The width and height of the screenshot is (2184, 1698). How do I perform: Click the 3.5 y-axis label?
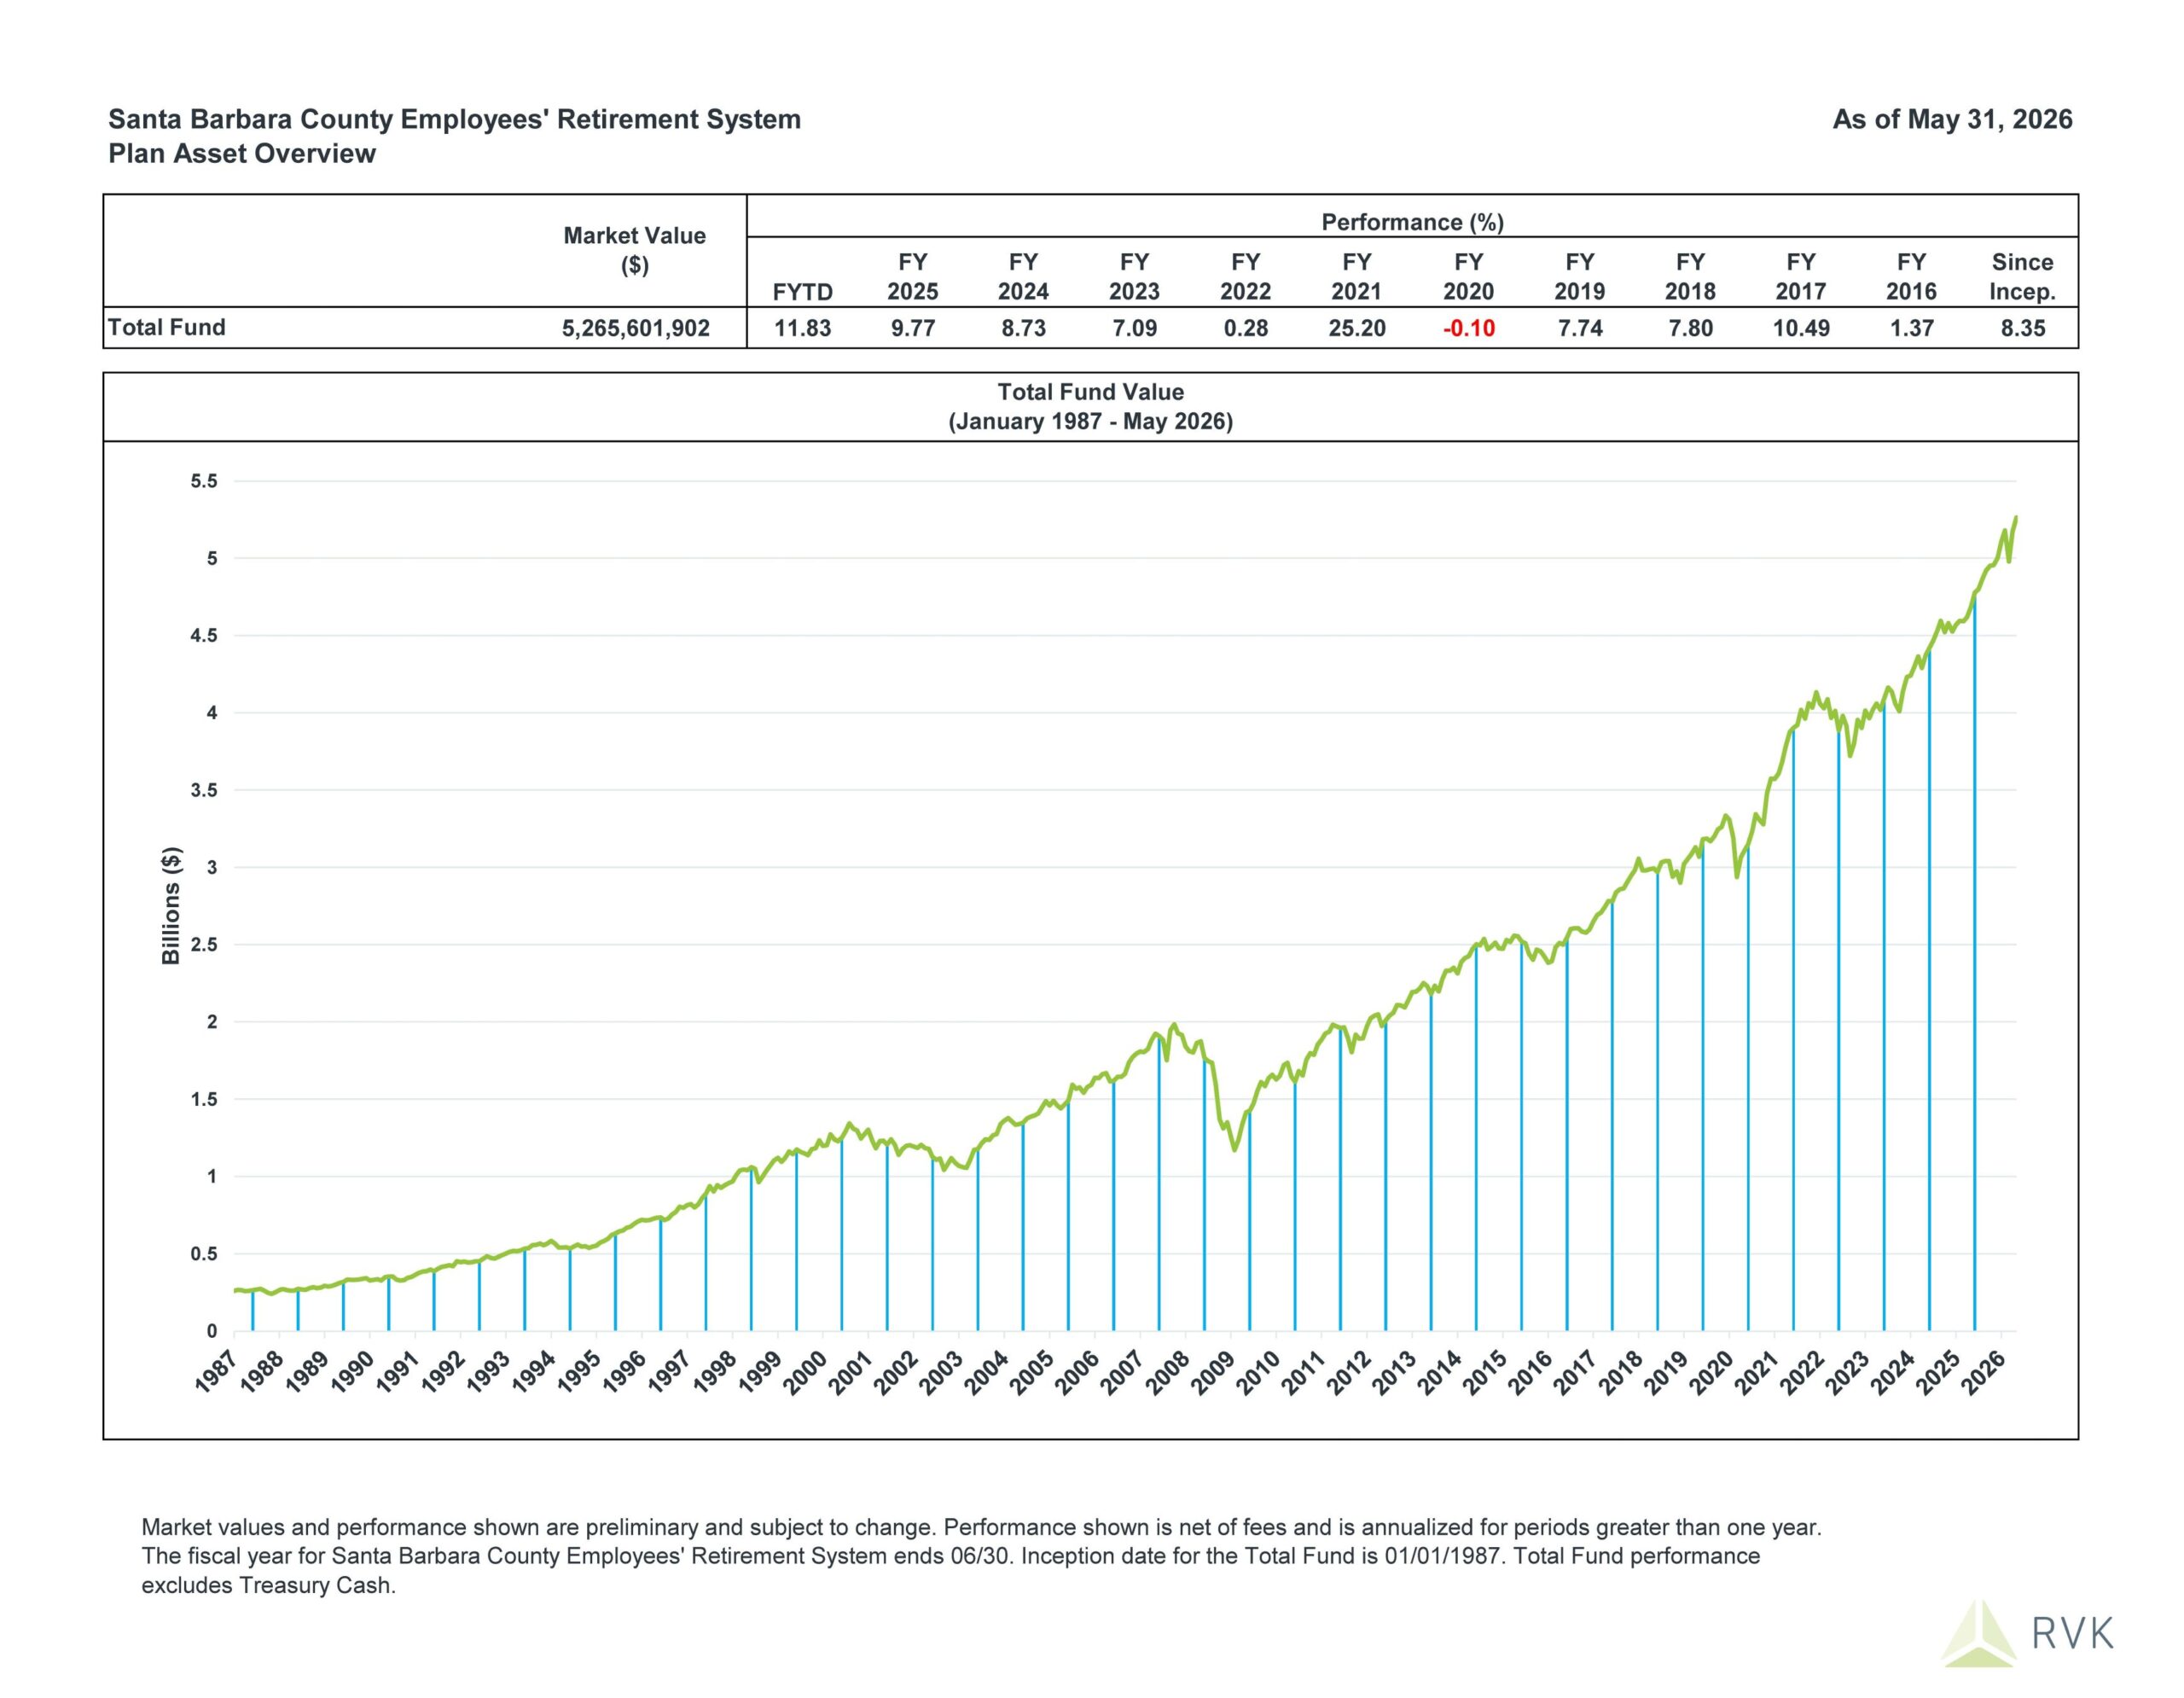pos(204,790)
